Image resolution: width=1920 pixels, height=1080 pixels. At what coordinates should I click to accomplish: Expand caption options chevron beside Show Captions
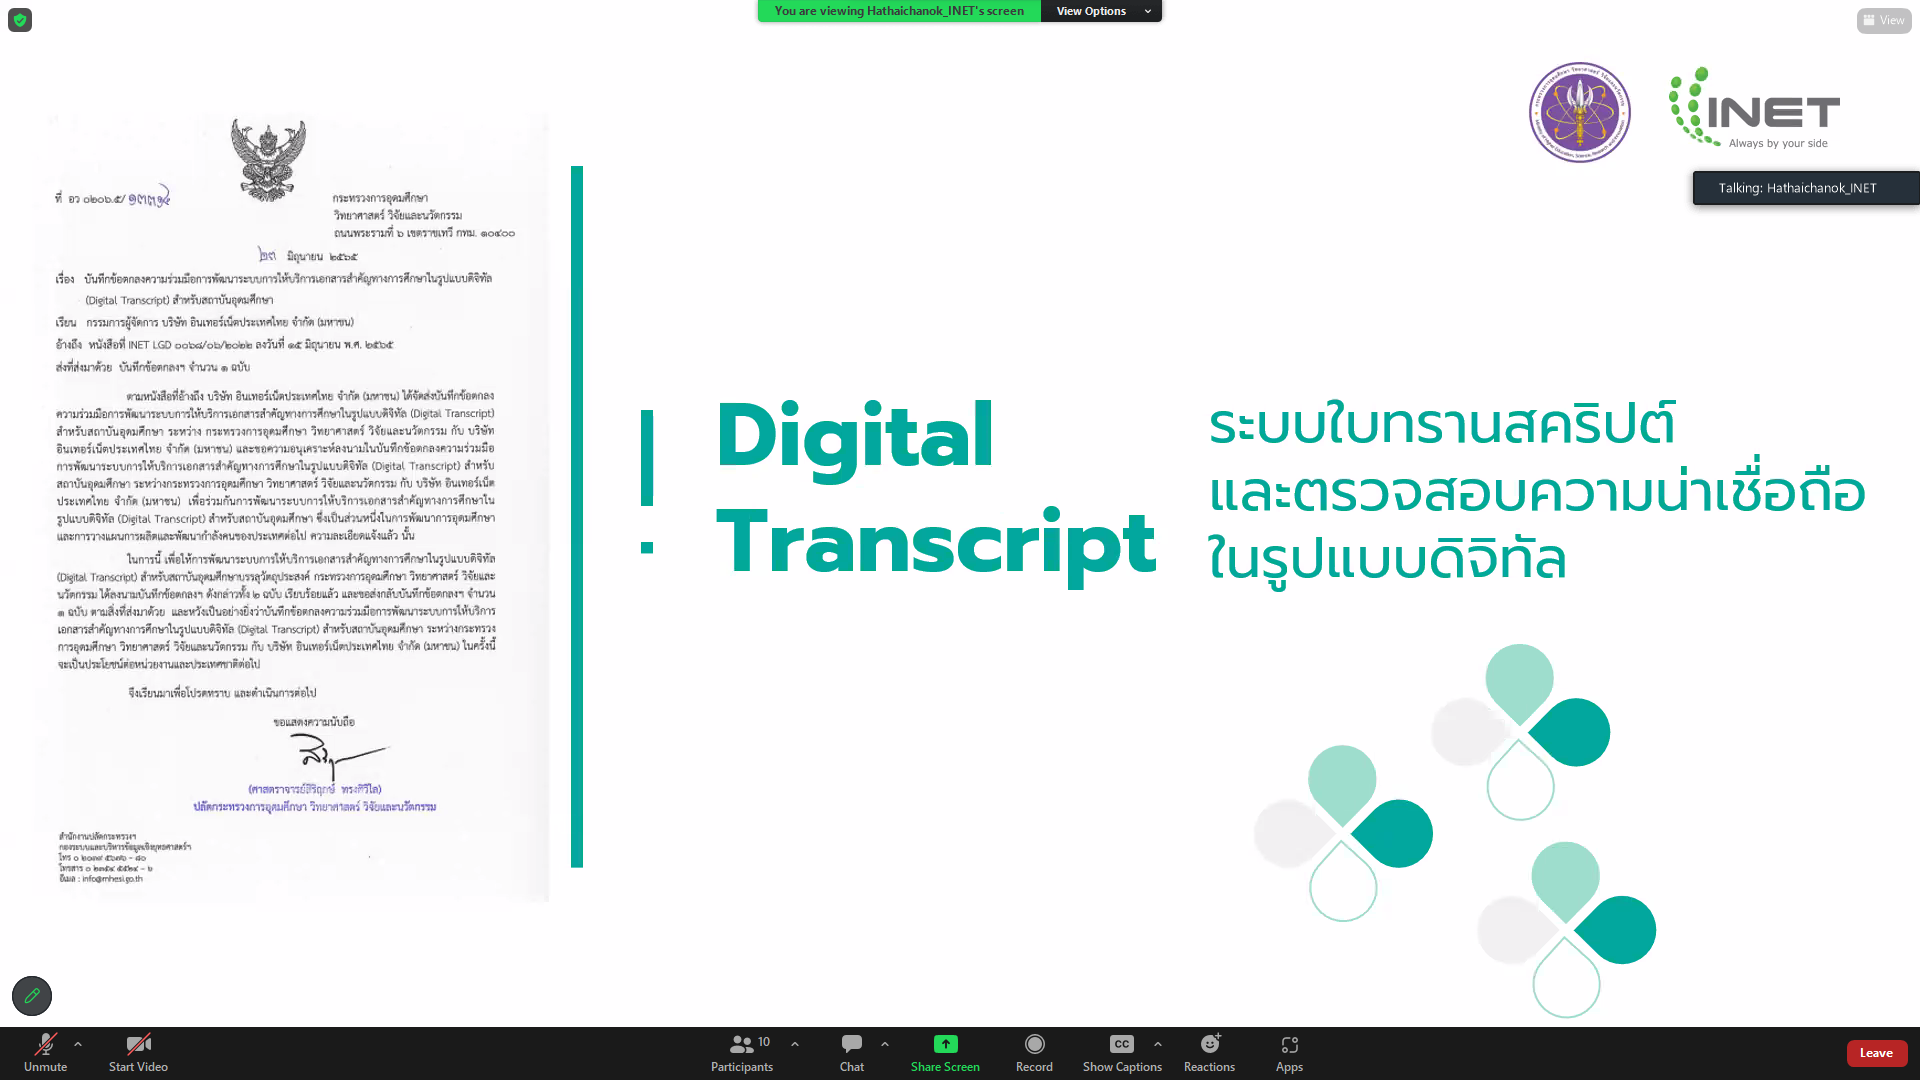pyautogui.click(x=1158, y=1044)
